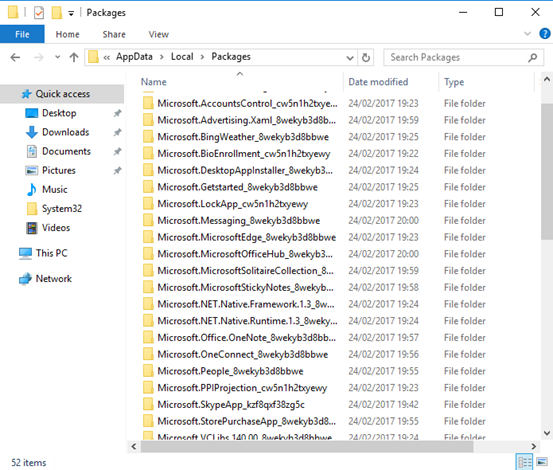This screenshot has height=470, width=553.
Task: Expand the chevron after AppData breadcrumb
Action: [162, 57]
